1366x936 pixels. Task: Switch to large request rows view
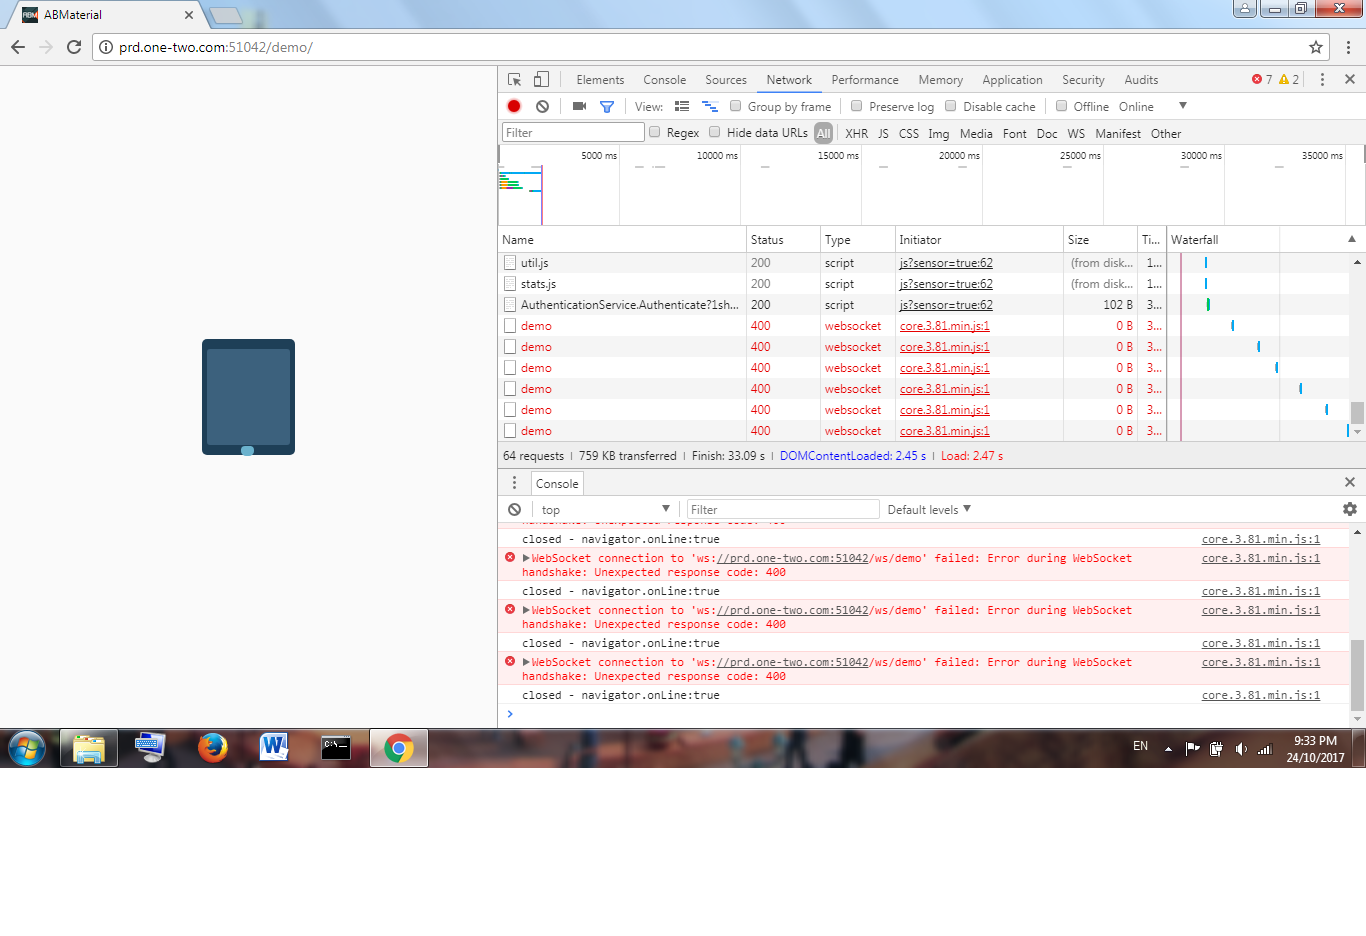tap(682, 106)
